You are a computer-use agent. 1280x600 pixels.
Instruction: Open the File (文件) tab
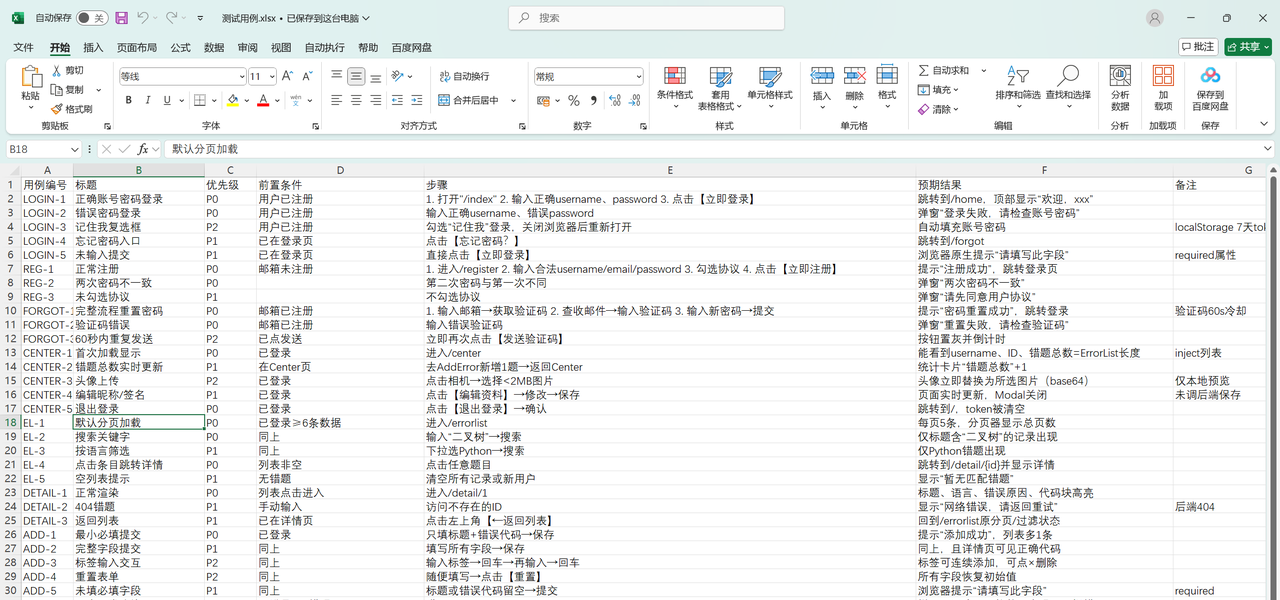pyautogui.click(x=23, y=47)
